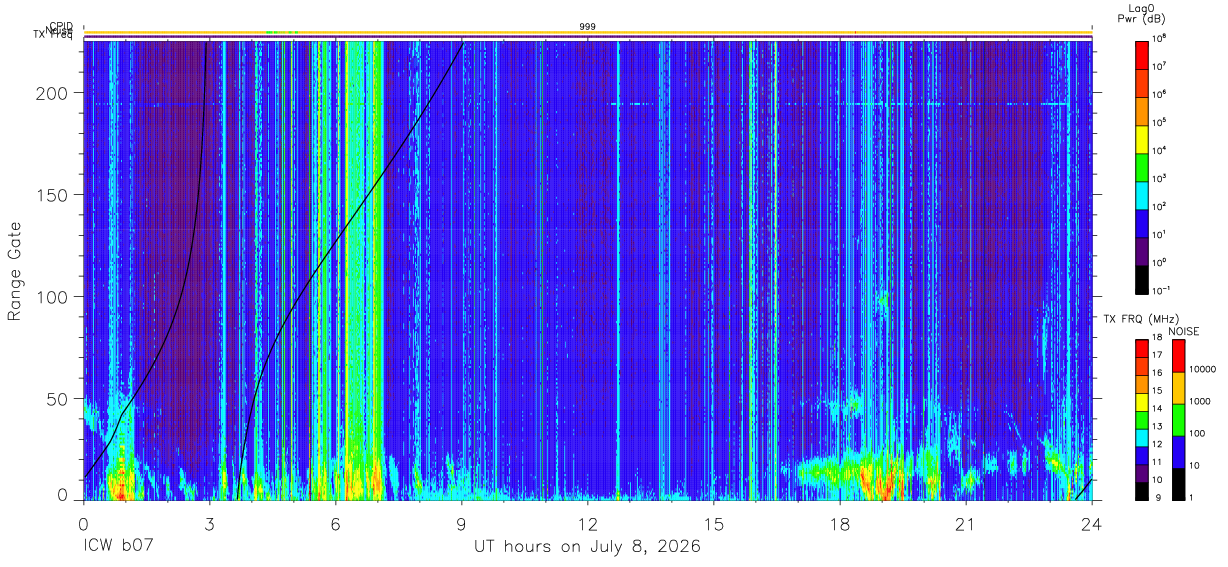Click the x-axis tick label '6'
This screenshot has height=567, width=1228.
point(335,525)
